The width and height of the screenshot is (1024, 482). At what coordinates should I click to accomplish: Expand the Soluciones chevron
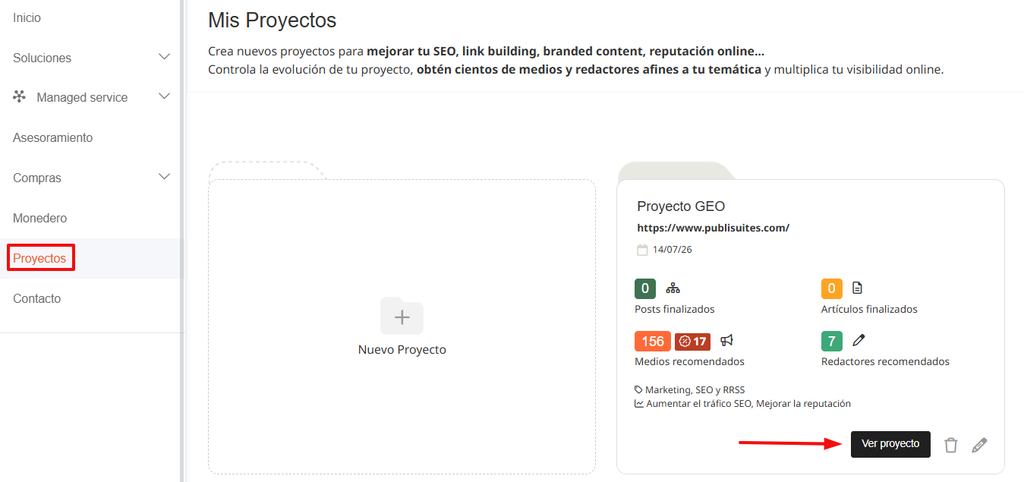[165, 57]
